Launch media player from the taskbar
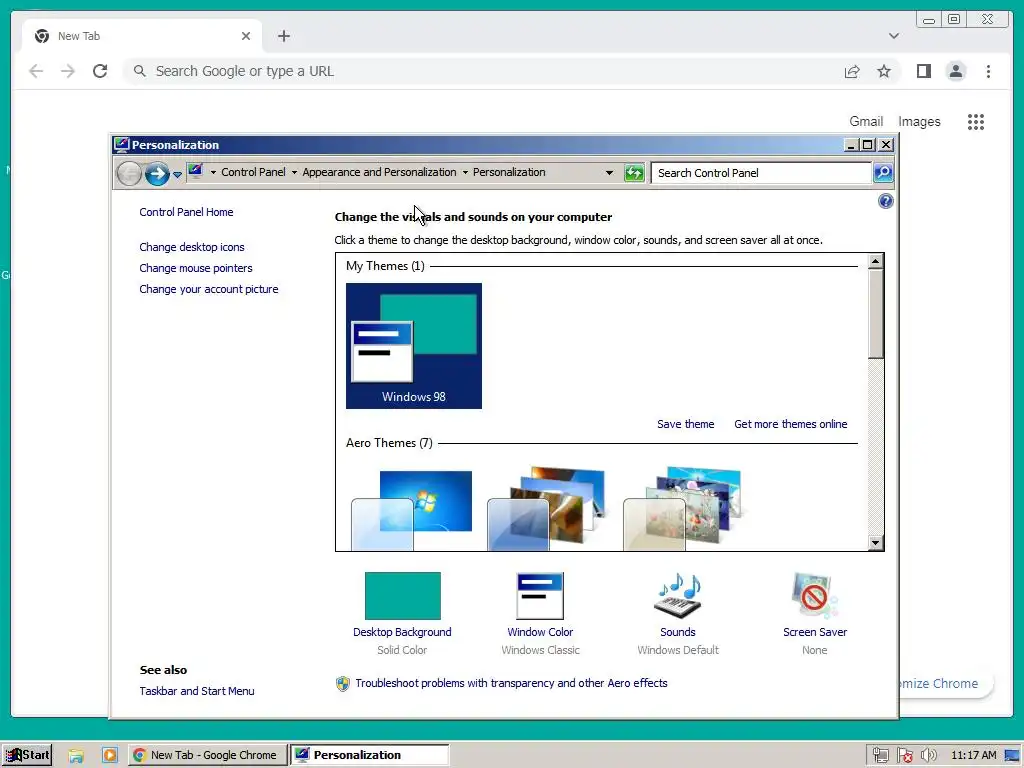This screenshot has width=1024, height=768. pos(109,755)
